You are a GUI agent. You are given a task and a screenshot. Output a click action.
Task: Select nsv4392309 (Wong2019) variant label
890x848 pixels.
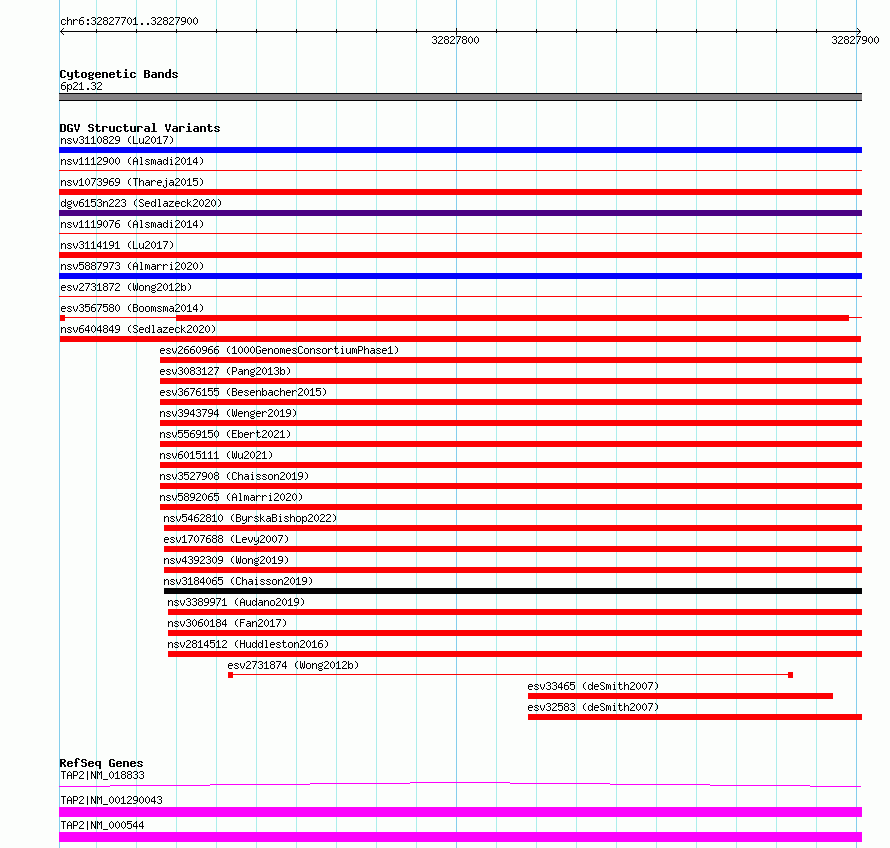tap(226, 560)
